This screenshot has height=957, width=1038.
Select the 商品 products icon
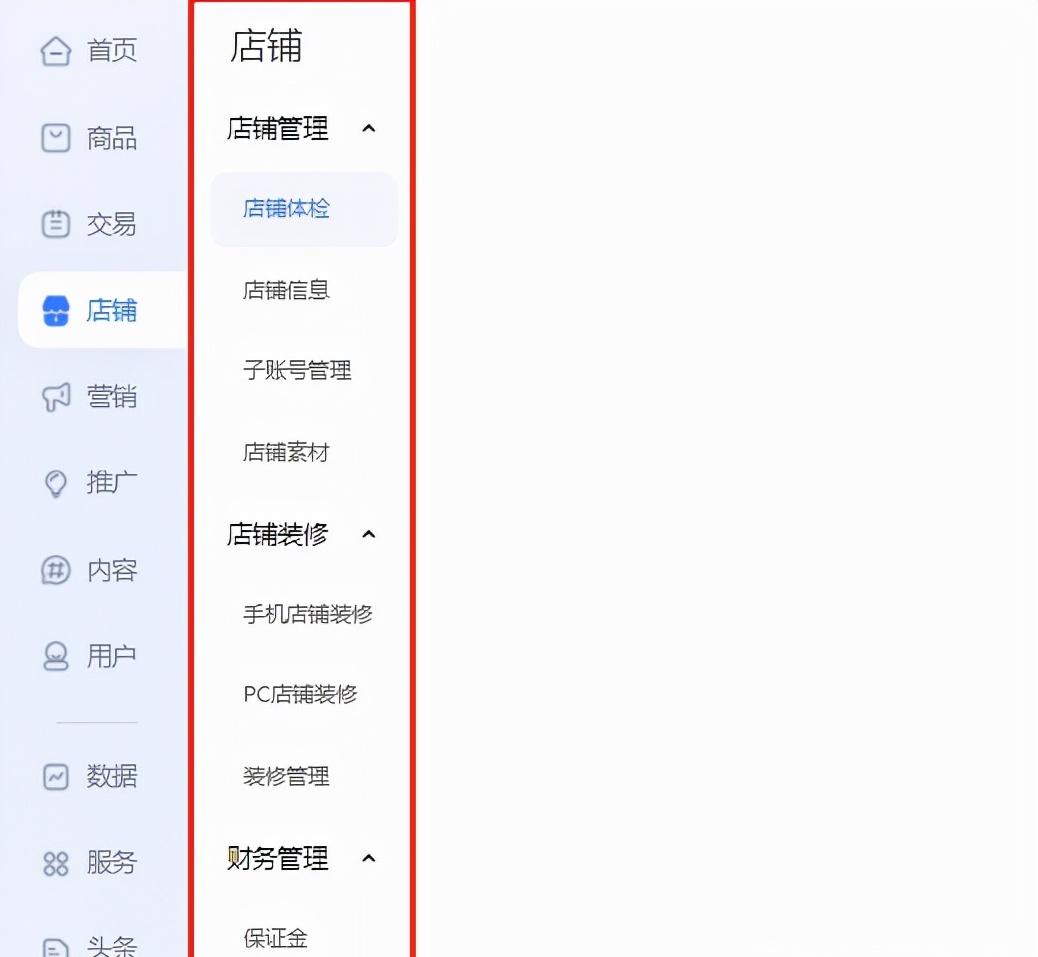[57, 137]
